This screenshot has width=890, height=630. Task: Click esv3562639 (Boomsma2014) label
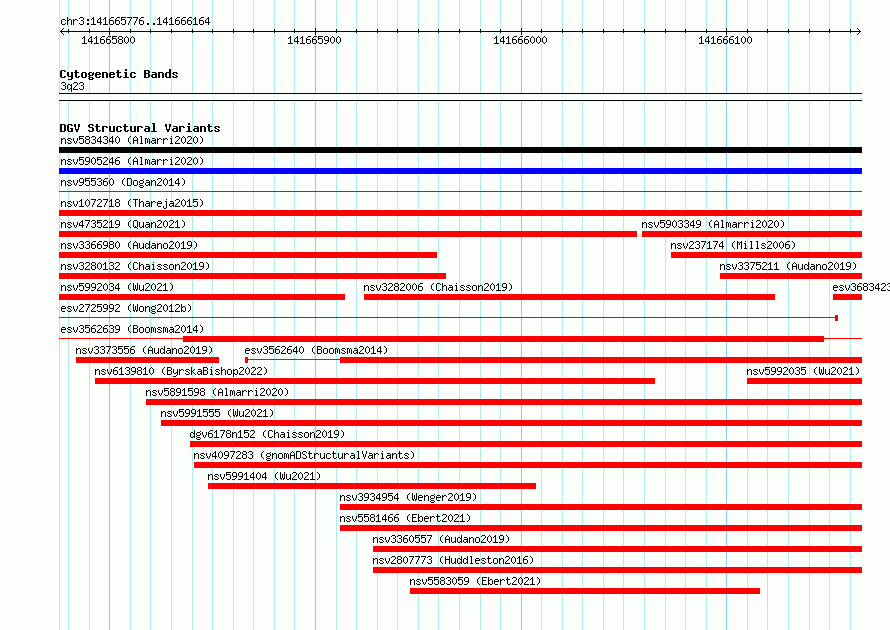tap(132, 329)
